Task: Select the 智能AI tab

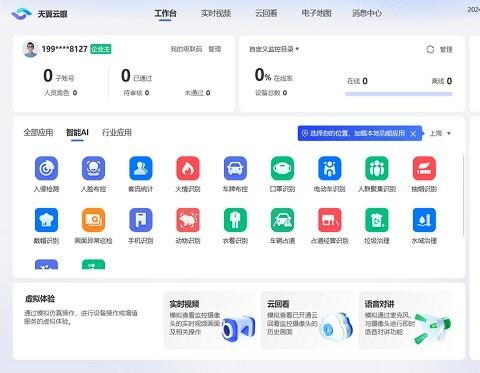Action: point(77,132)
